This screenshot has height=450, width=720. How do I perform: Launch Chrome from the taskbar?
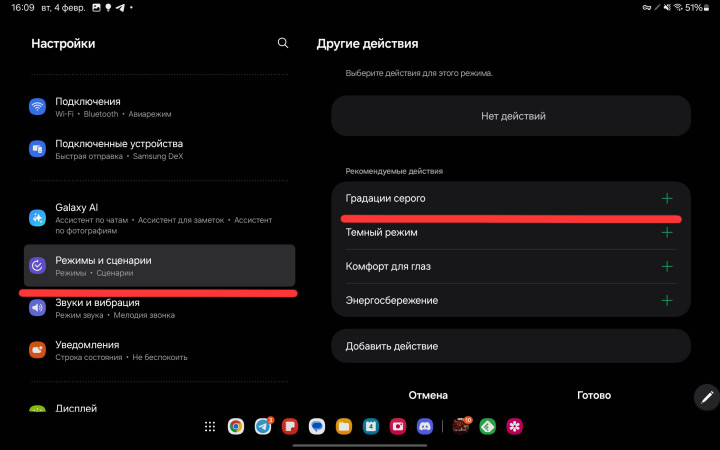(236, 426)
